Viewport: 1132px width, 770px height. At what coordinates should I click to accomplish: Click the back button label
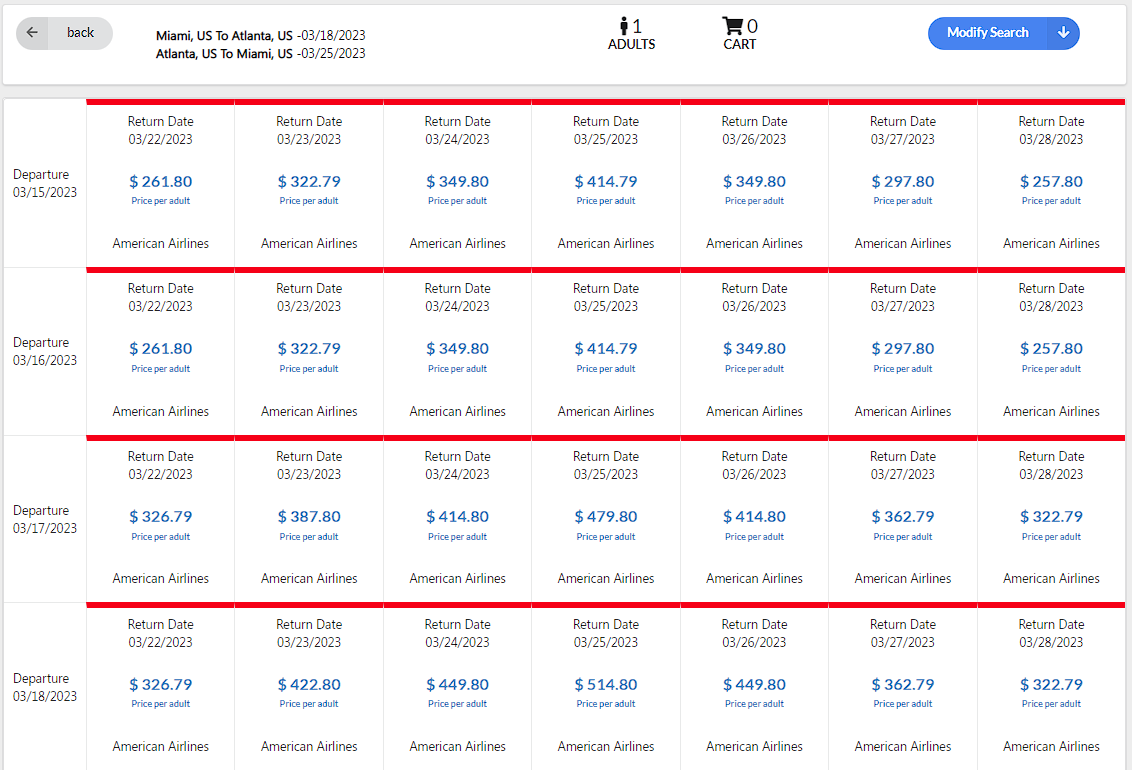80,32
